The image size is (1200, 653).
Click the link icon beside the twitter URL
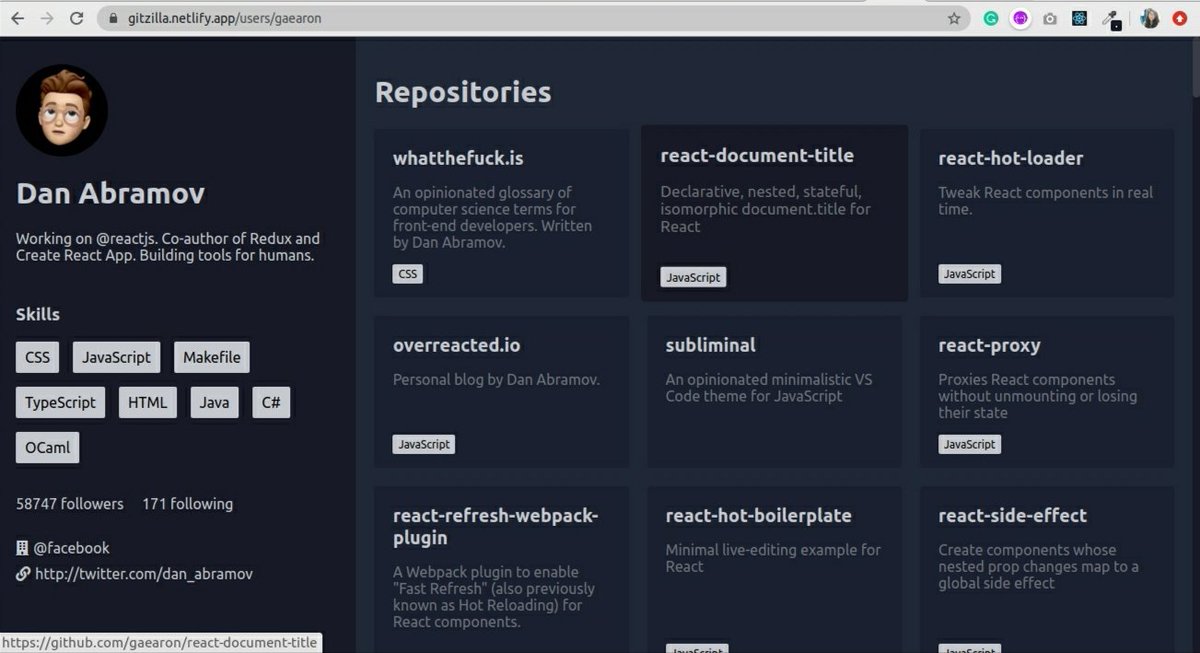click(x=22, y=574)
